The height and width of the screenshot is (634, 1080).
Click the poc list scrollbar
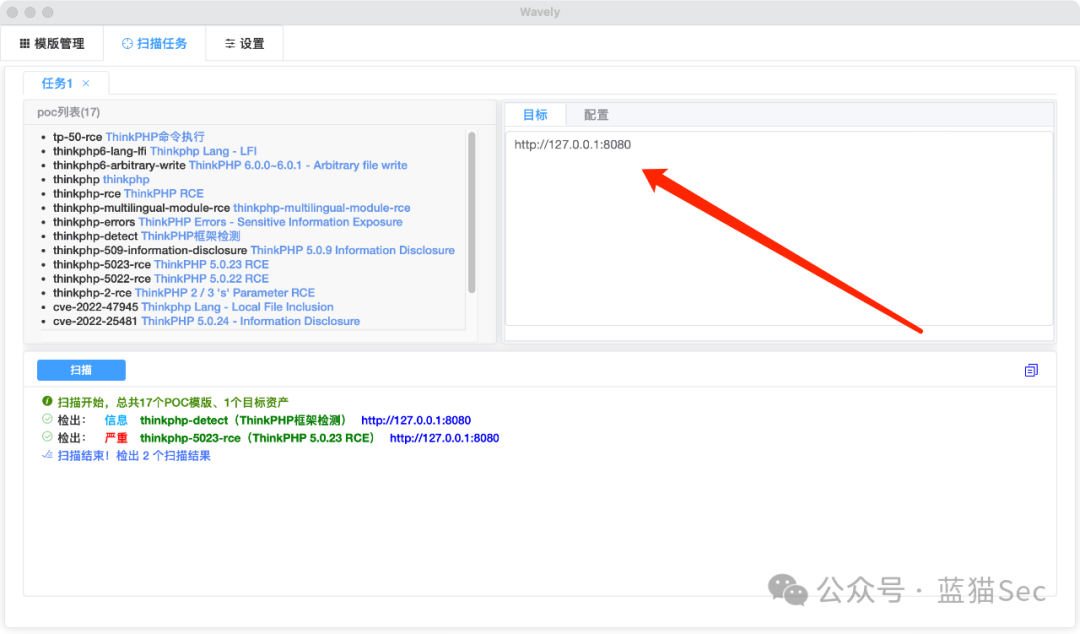point(472,212)
